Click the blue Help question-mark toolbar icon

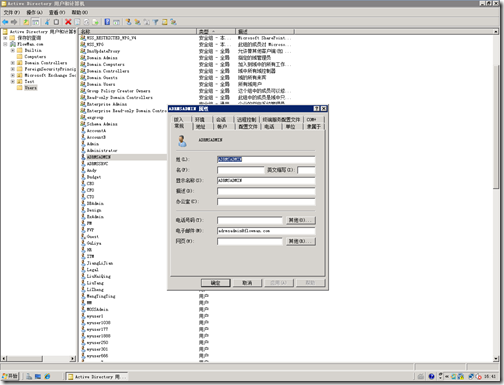click(x=107, y=22)
